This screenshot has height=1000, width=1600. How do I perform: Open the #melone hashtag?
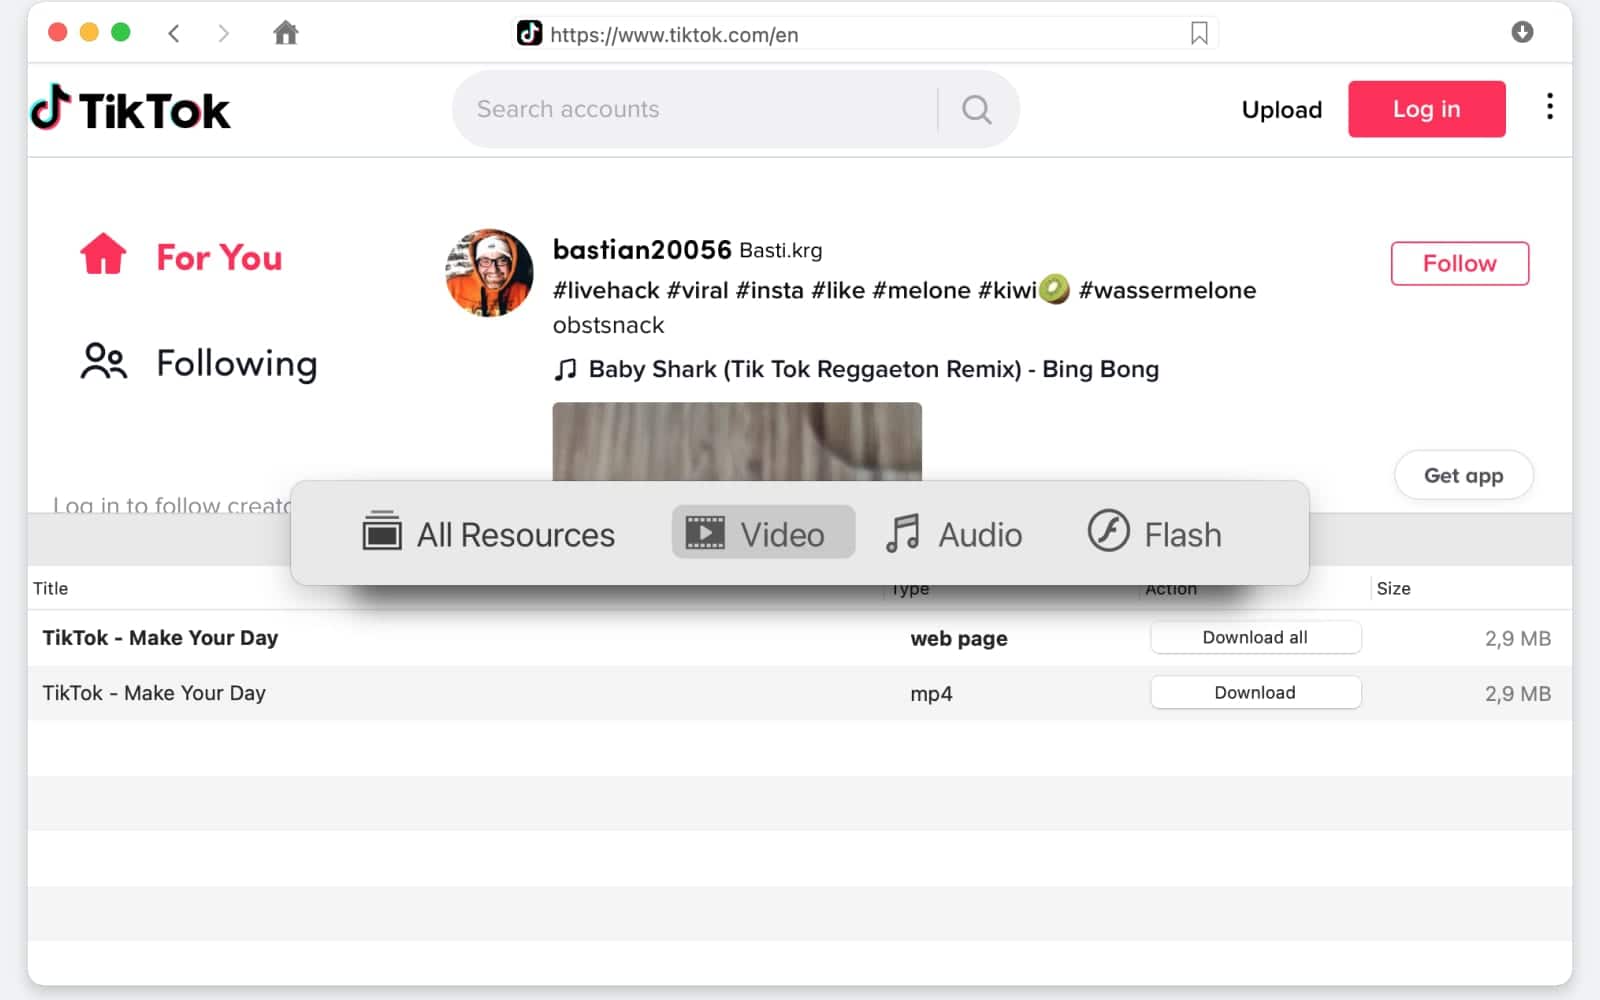[921, 290]
